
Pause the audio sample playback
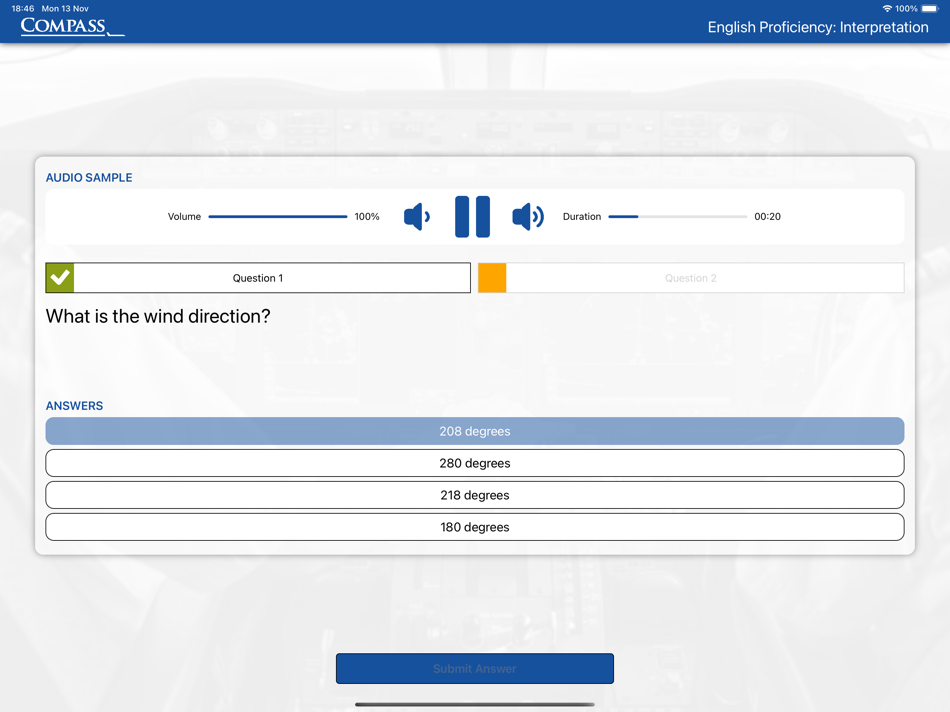click(x=473, y=216)
